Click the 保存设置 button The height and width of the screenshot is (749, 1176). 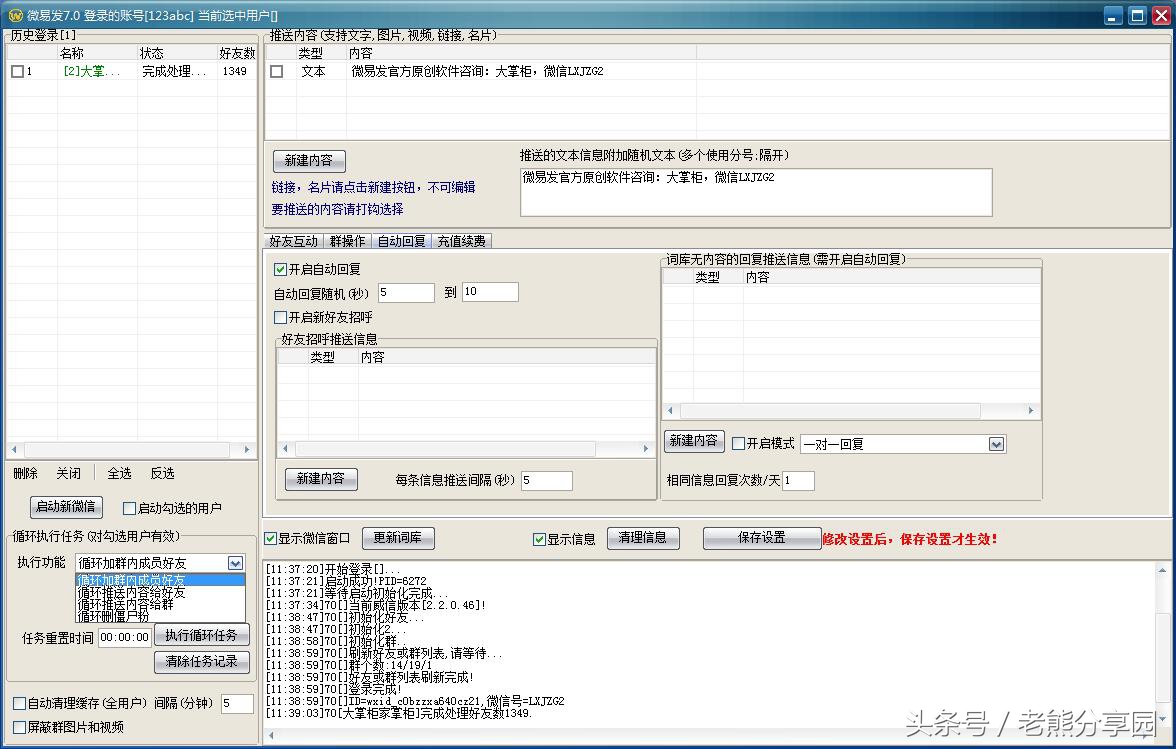point(761,538)
